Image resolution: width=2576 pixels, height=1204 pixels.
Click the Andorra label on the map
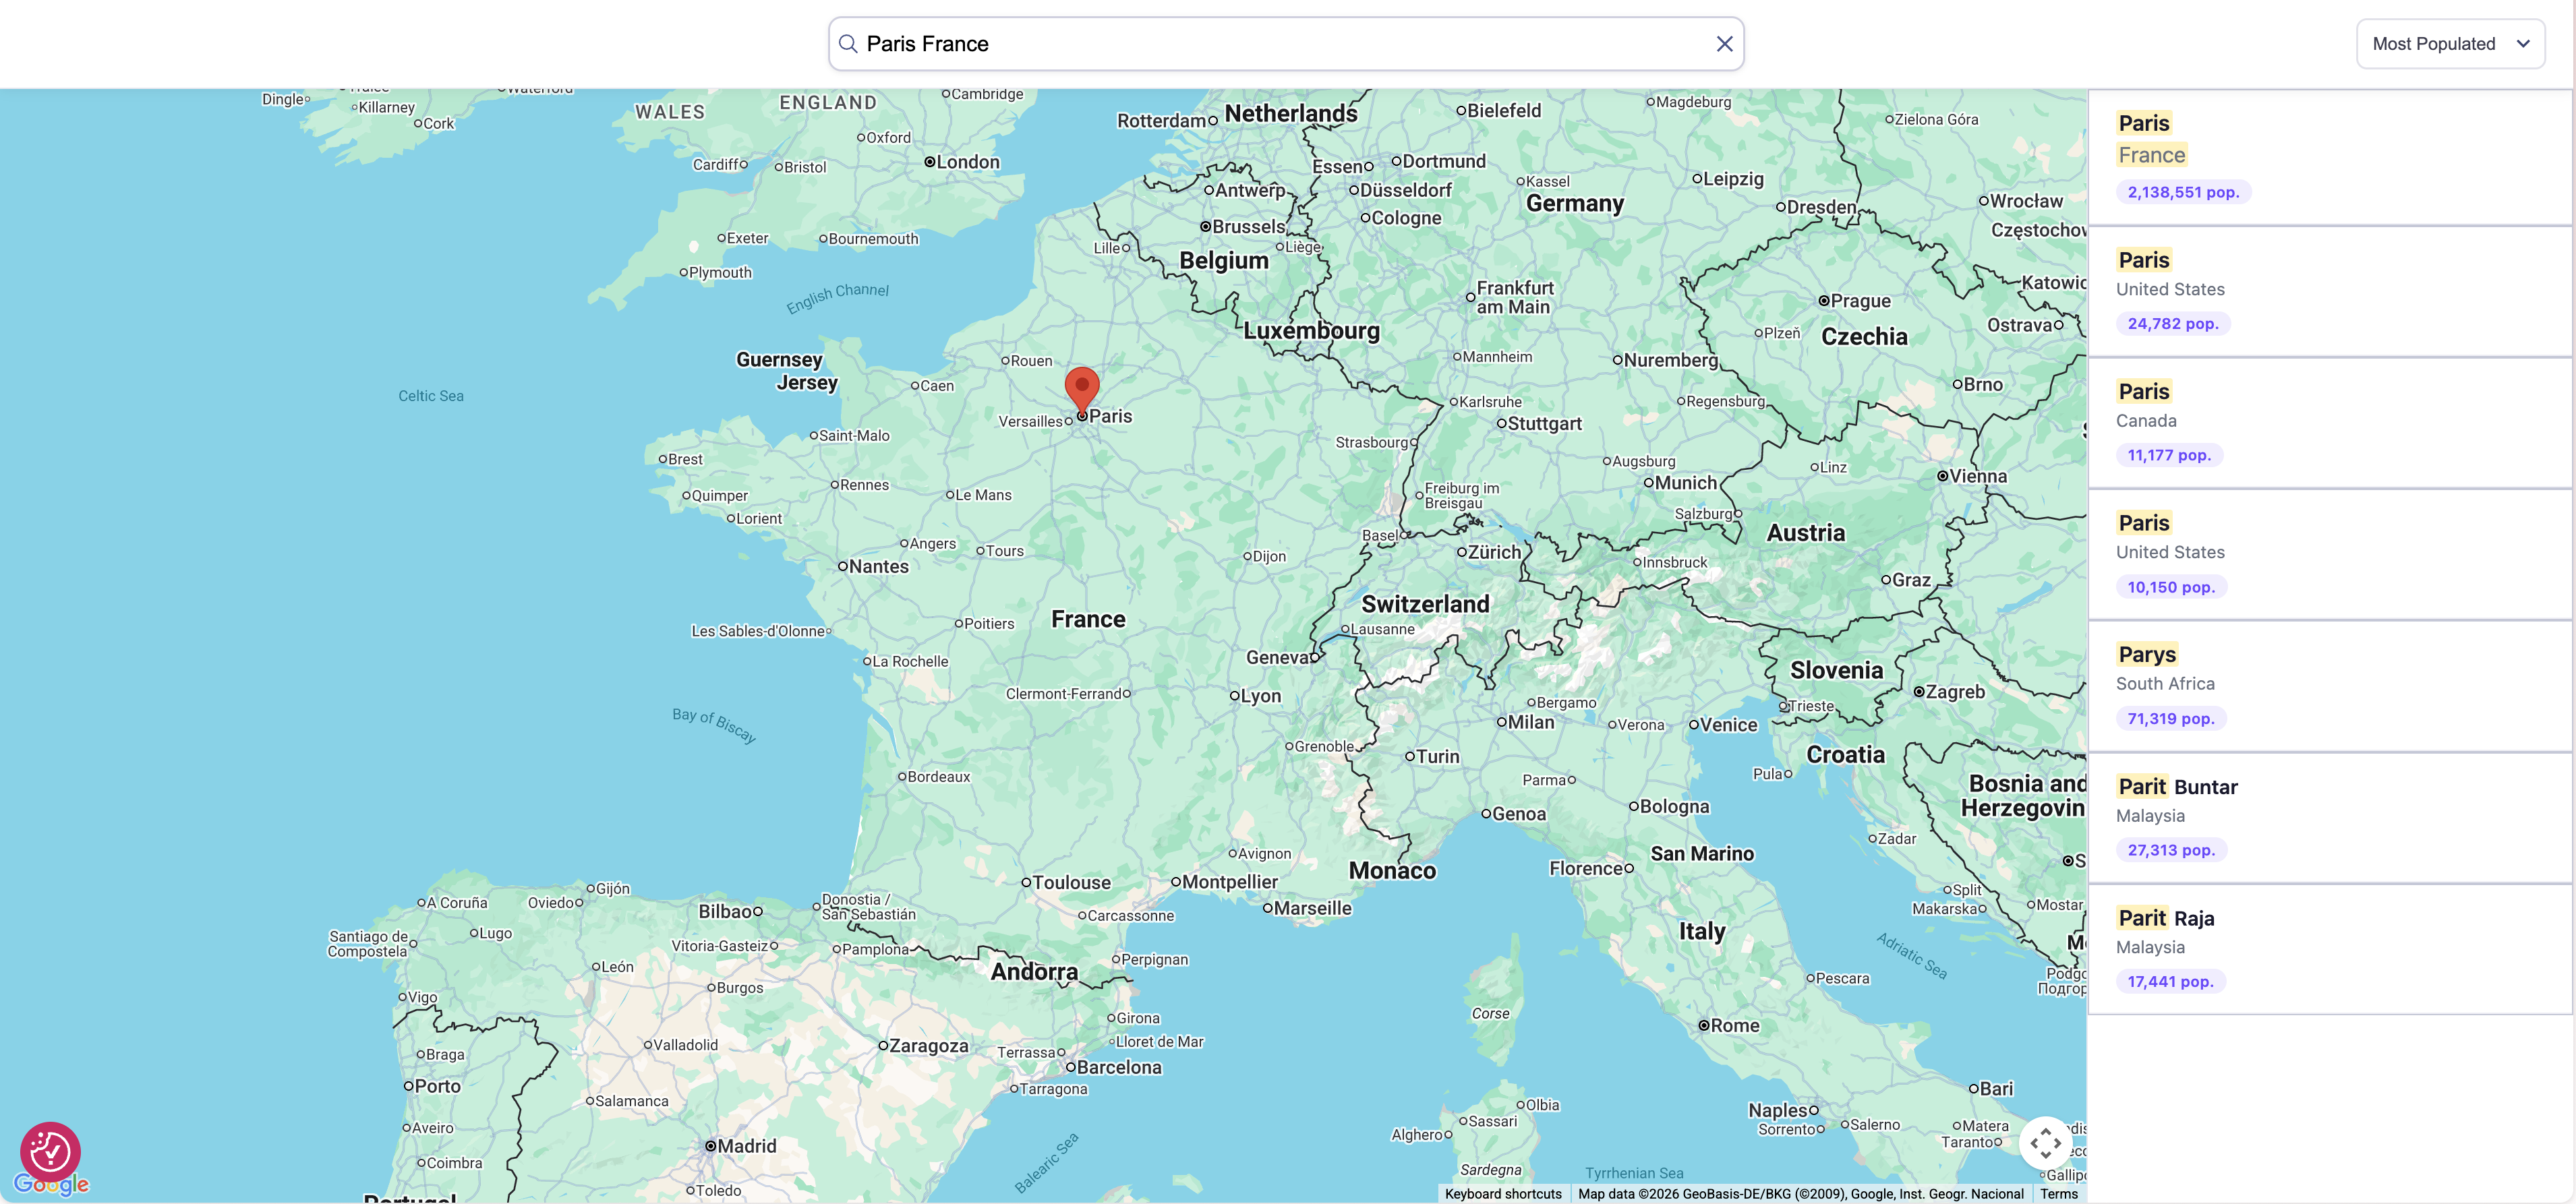pos(1034,972)
